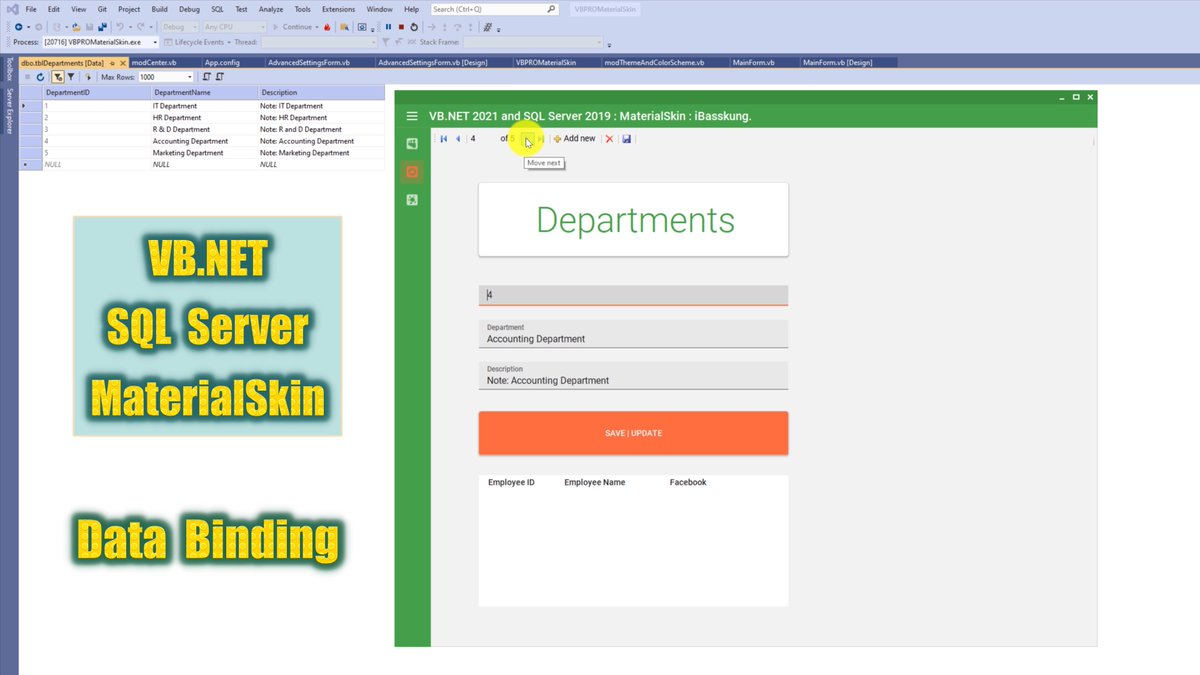
Task: Click the Visual Studio logo icon
Action: (13, 9)
